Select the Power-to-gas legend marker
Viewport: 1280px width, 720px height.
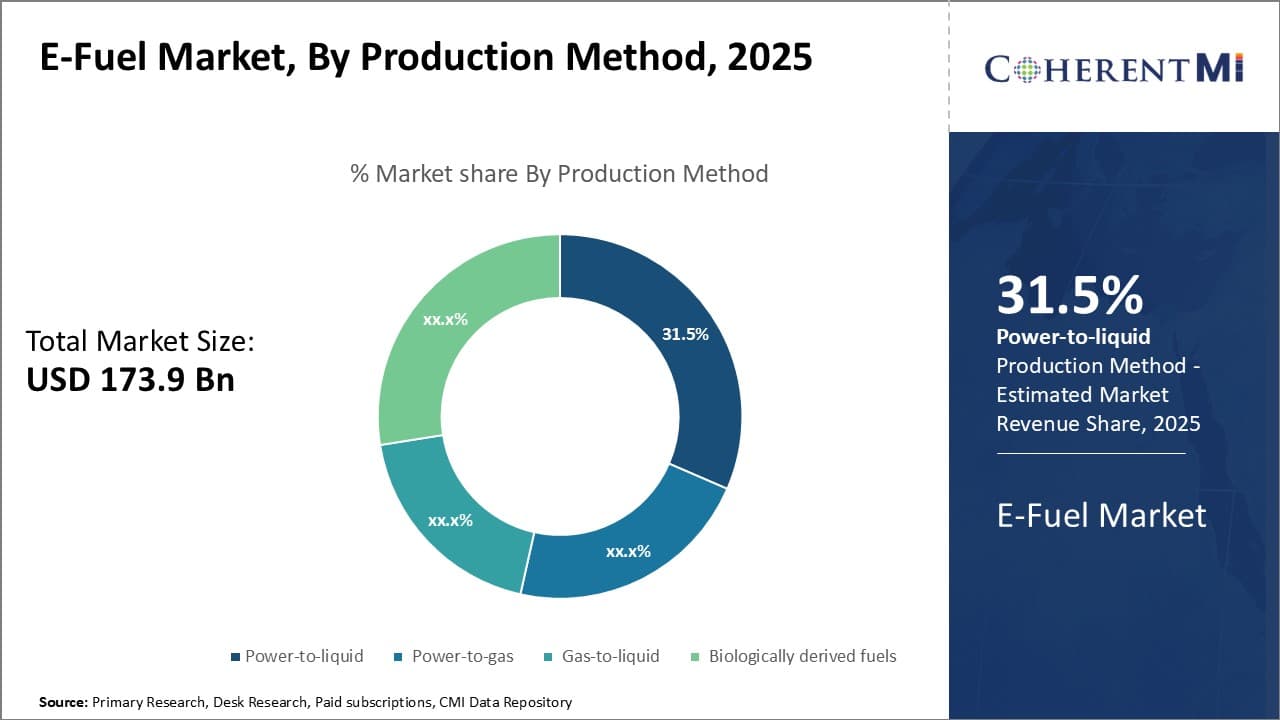[x=400, y=656]
